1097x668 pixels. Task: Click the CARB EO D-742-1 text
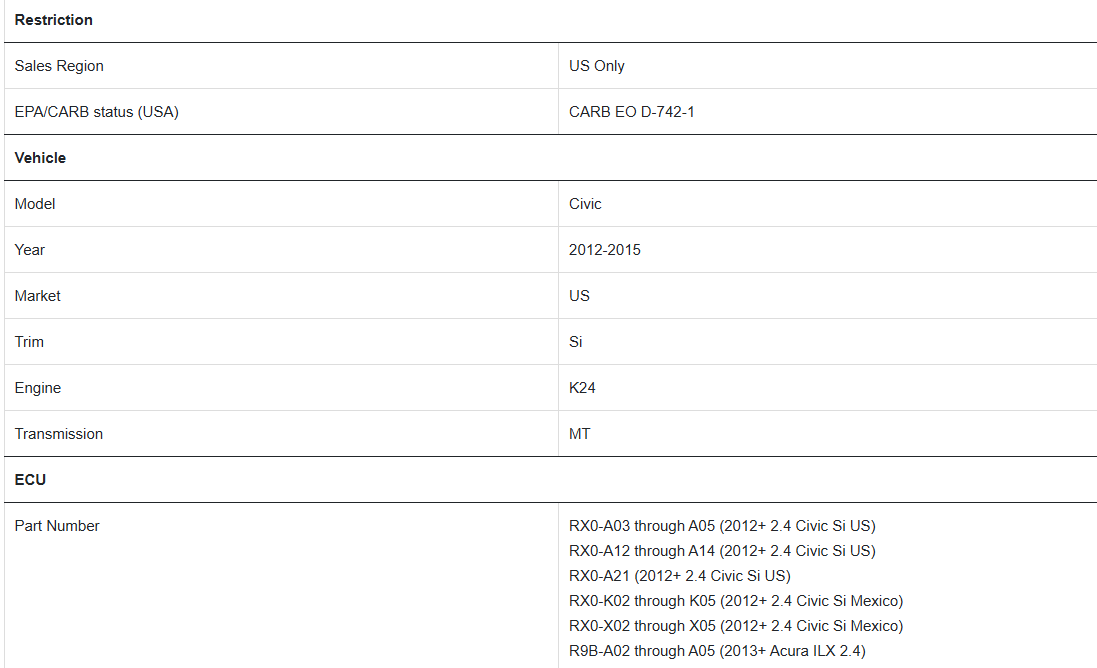click(632, 112)
